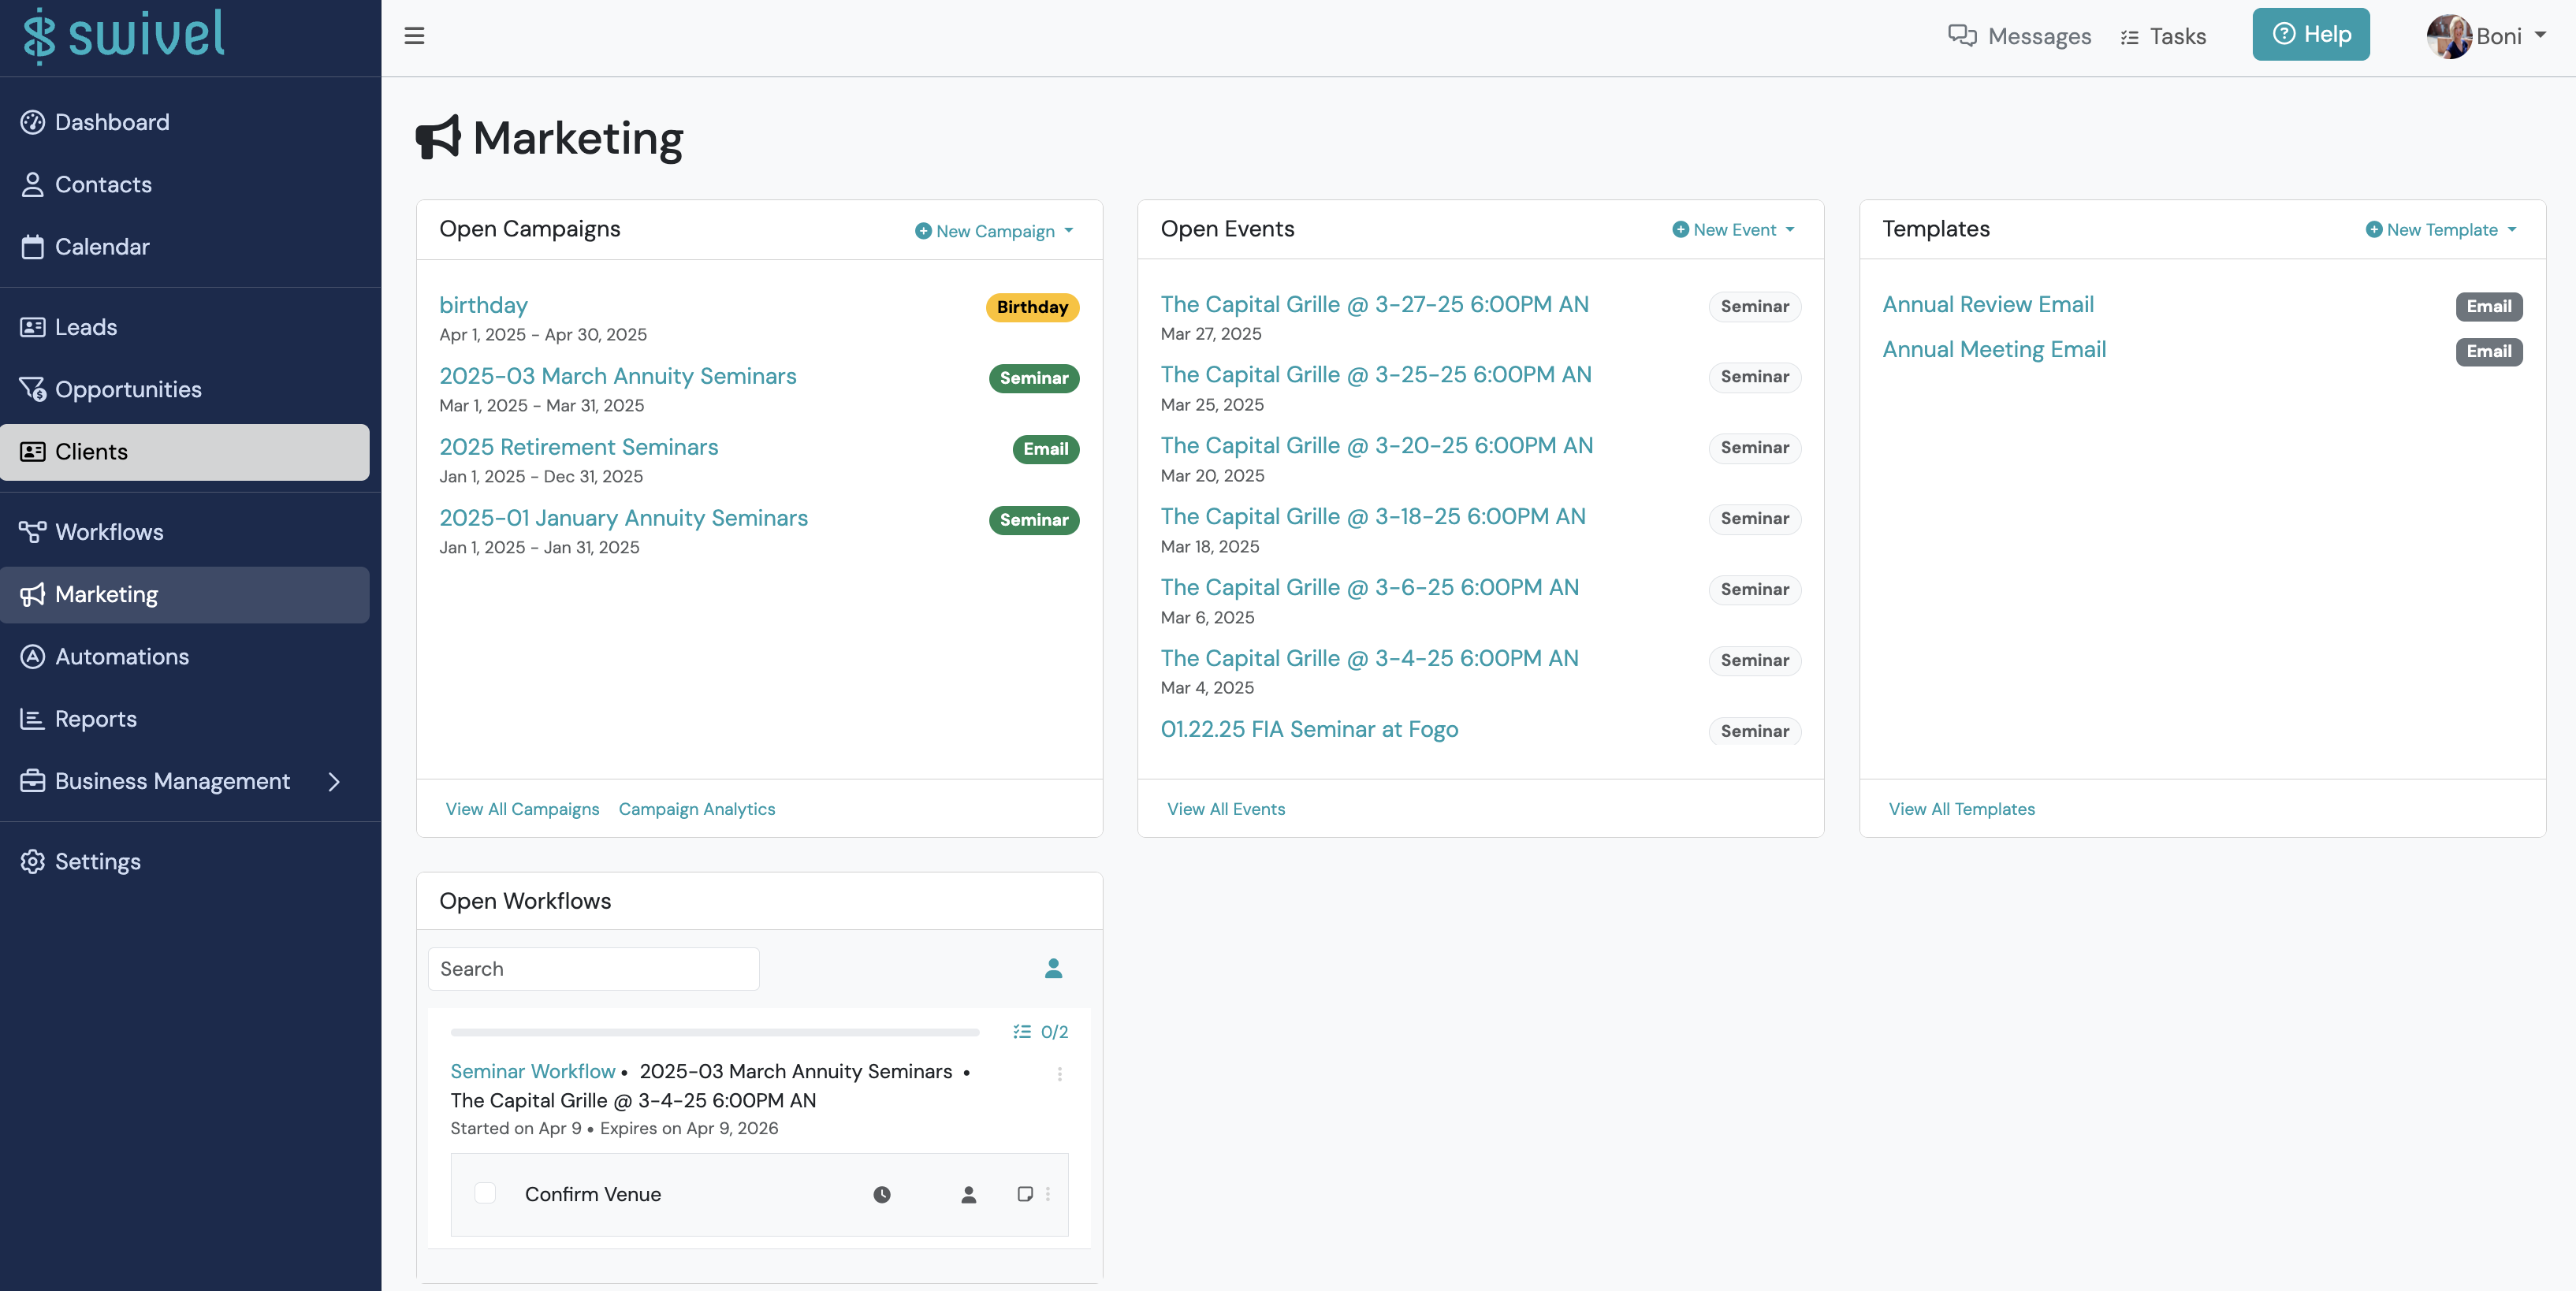Check the Confirm Venue task checkbox

click(485, 1193)
